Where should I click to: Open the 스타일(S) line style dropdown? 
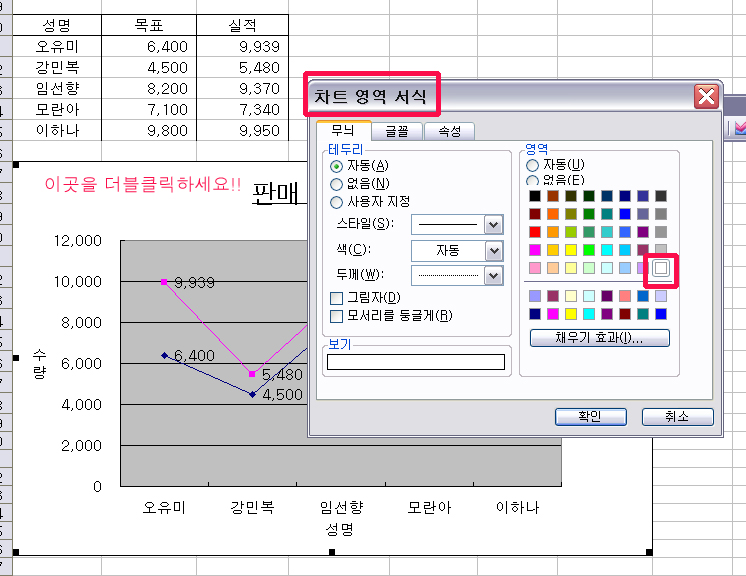[x=493, y=225]
